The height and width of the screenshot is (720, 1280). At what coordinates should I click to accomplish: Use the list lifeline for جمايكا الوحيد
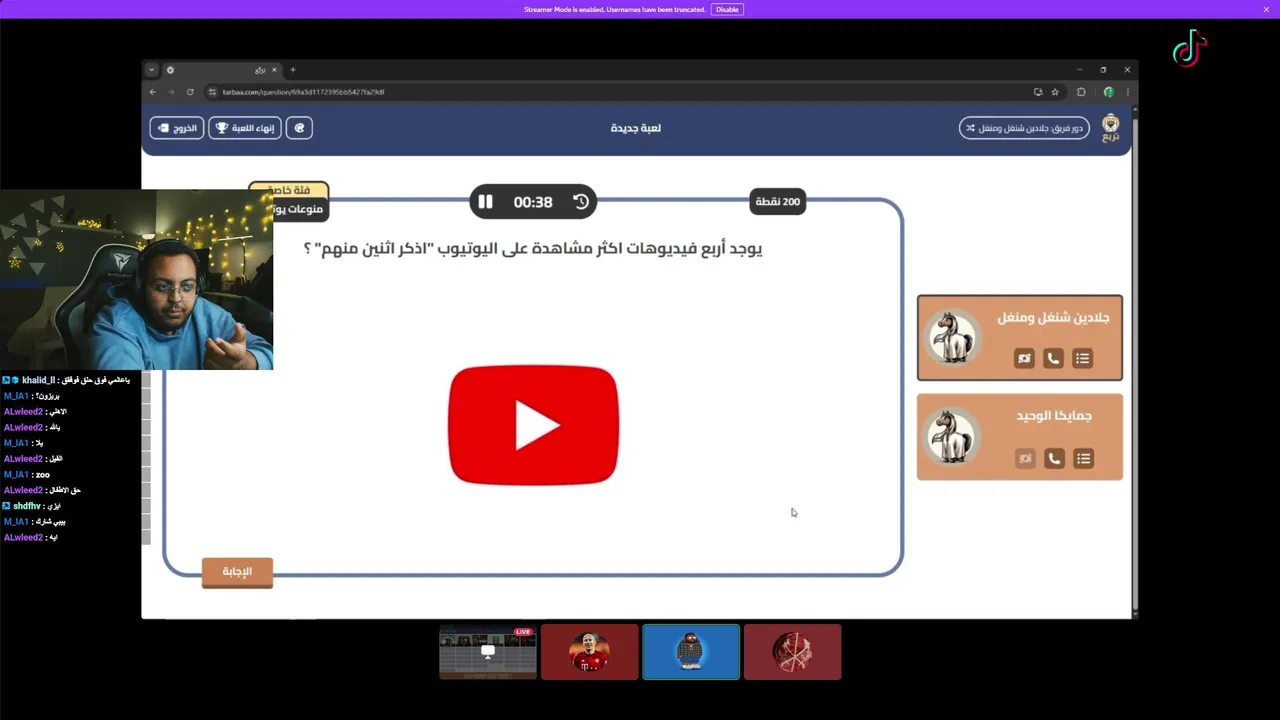point(1083,459)
